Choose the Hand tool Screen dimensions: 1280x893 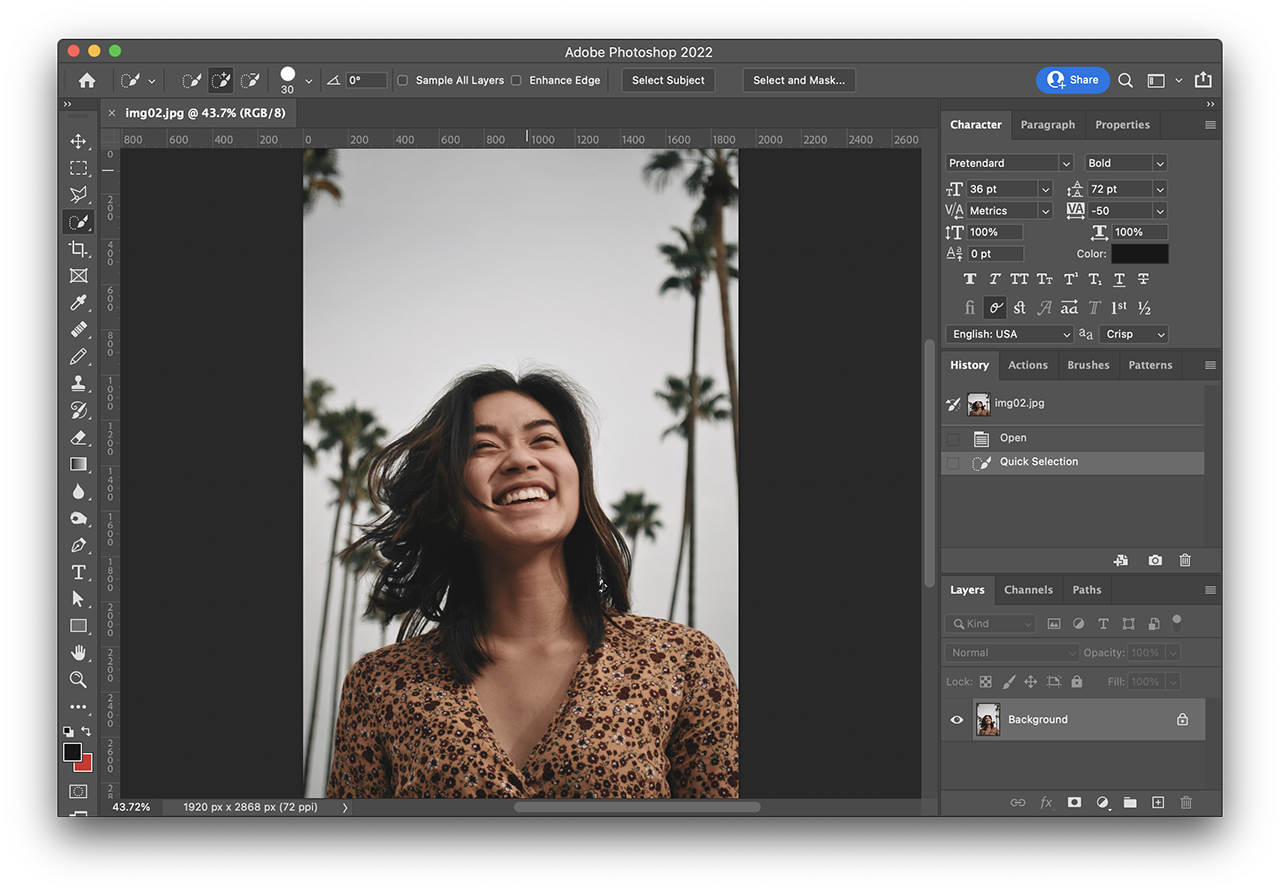coord(79,653)
